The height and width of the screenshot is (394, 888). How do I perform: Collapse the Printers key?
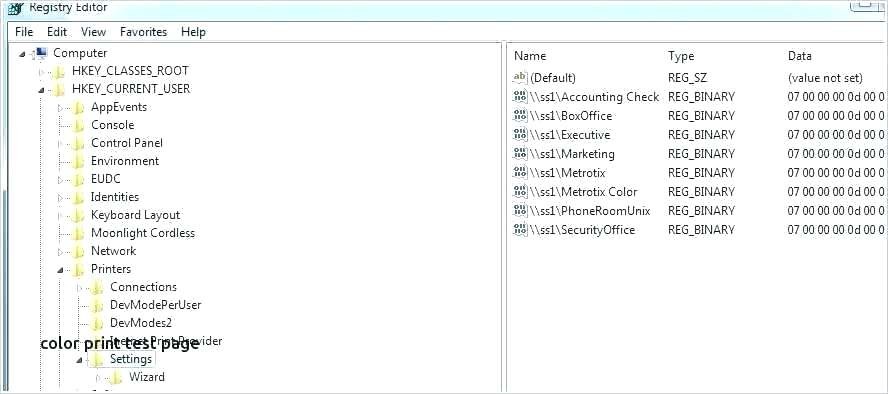click(x=60, y=270)
